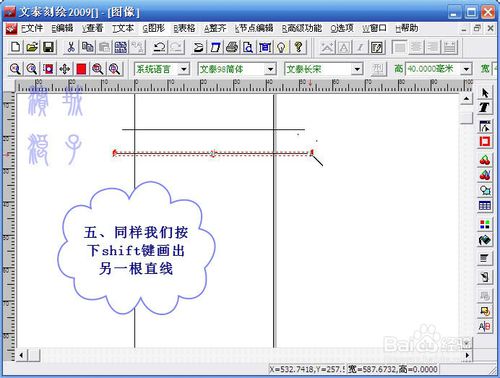Open the A整齐 menu
500x378 pixels.
215,28
